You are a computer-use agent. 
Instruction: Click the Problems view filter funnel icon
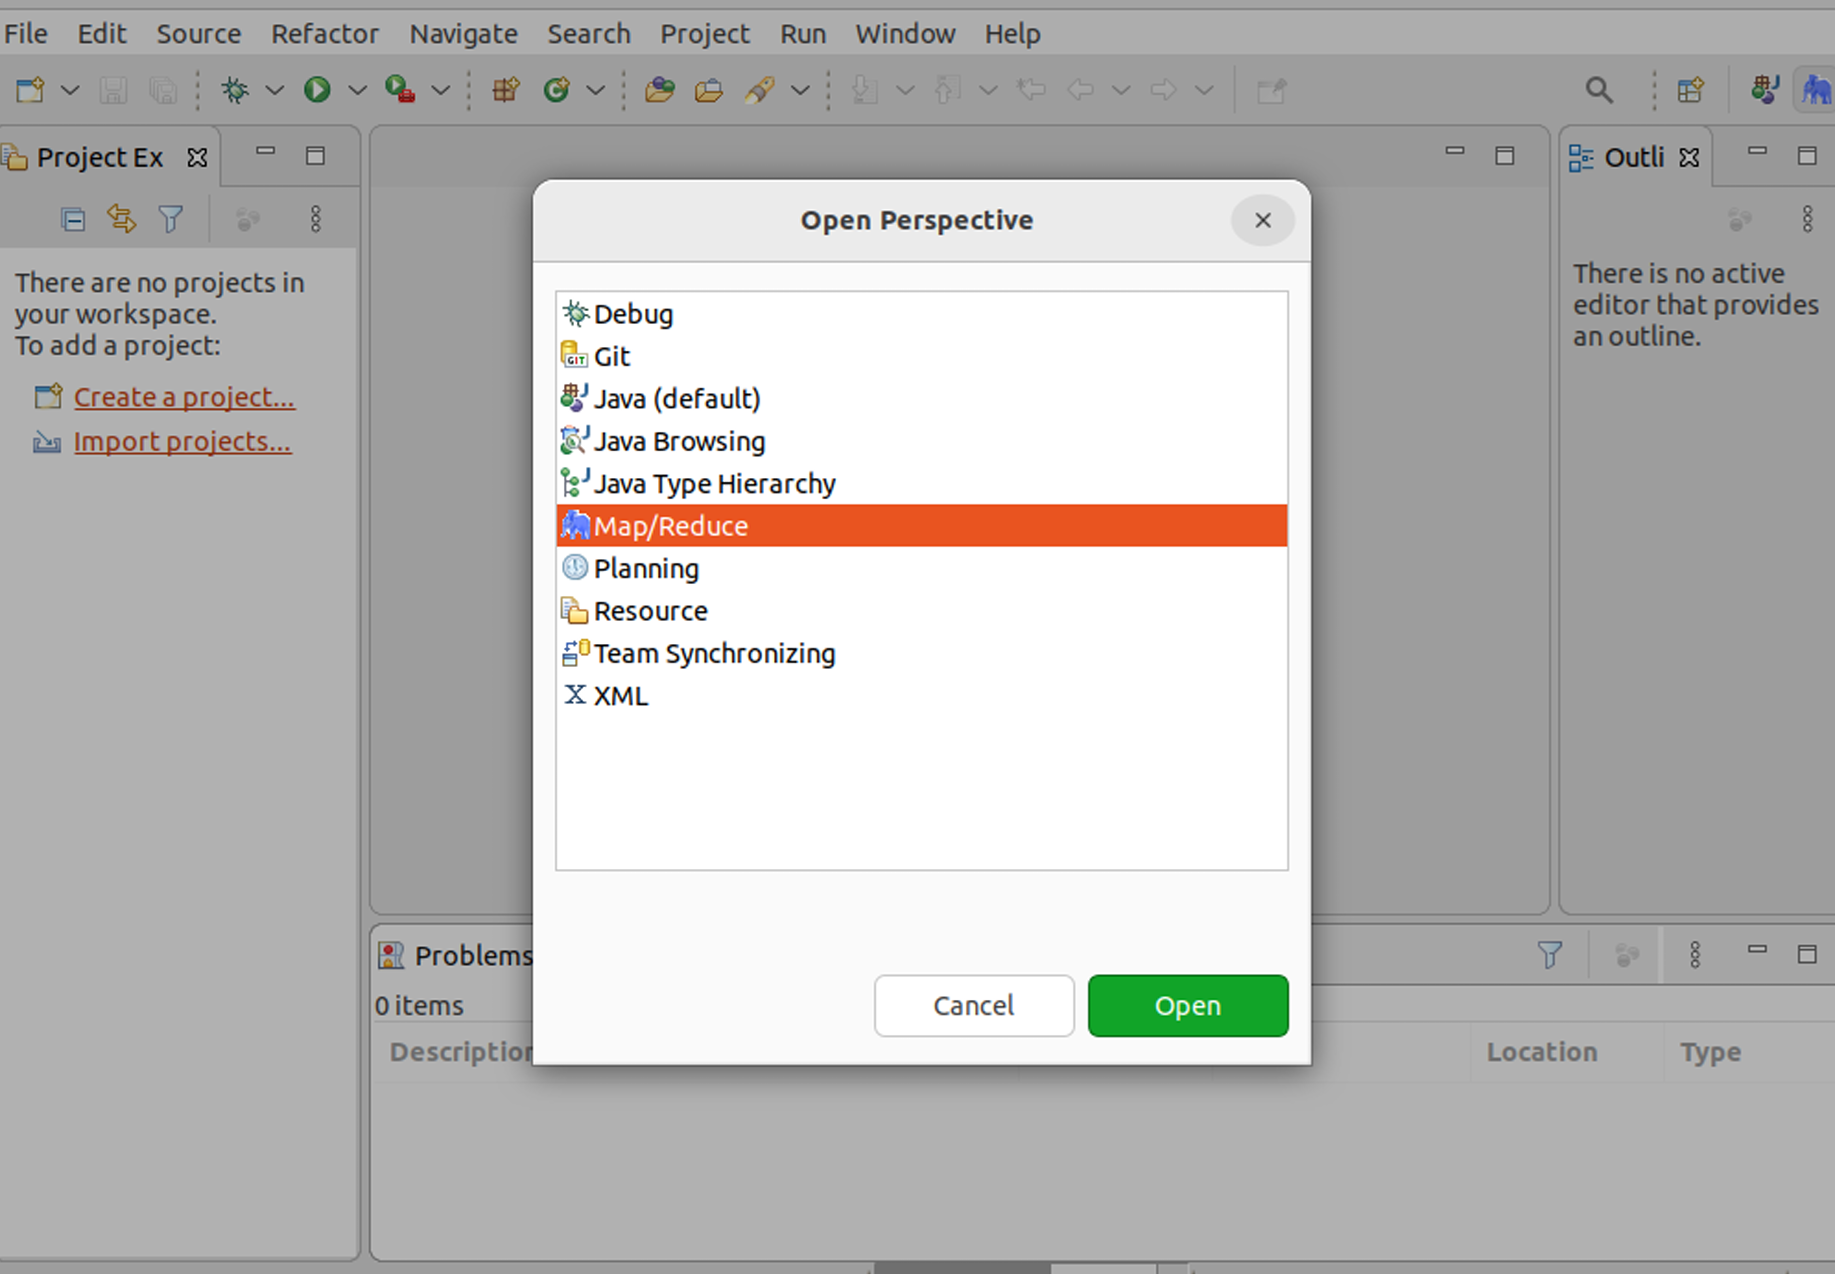tap(1550, 955)
